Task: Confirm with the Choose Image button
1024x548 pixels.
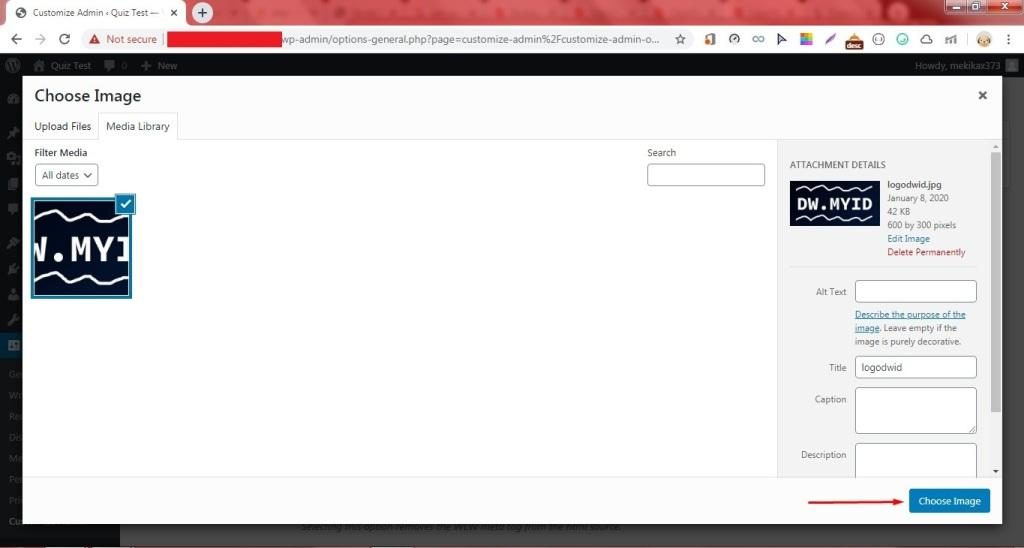Action: point(950,501)
